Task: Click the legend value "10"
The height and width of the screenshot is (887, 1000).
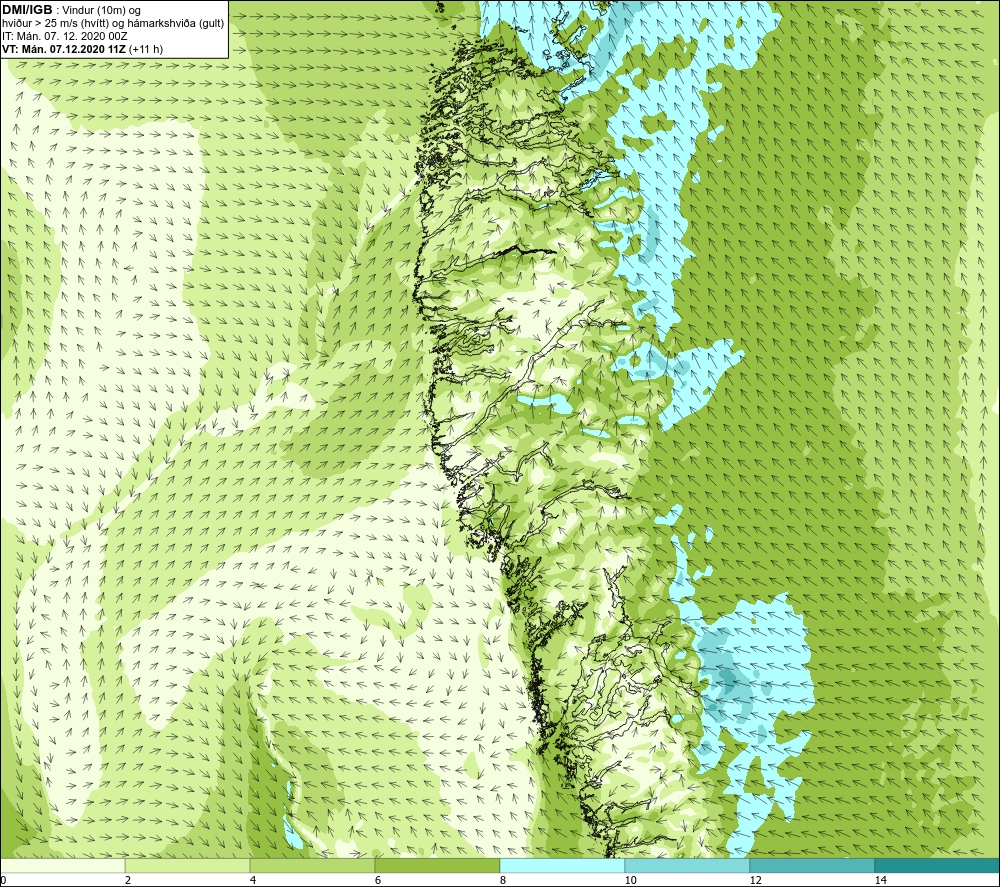Action: [630, 880]
